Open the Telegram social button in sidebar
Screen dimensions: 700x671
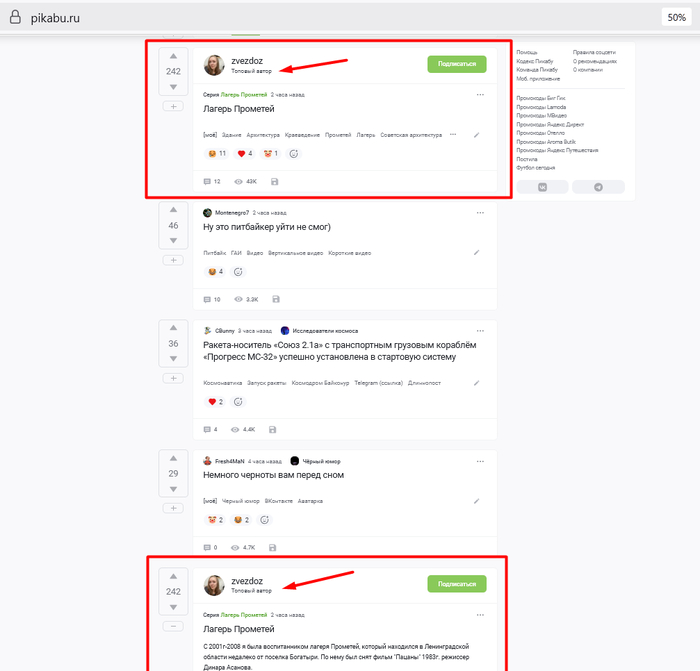(x=598, y=187)
